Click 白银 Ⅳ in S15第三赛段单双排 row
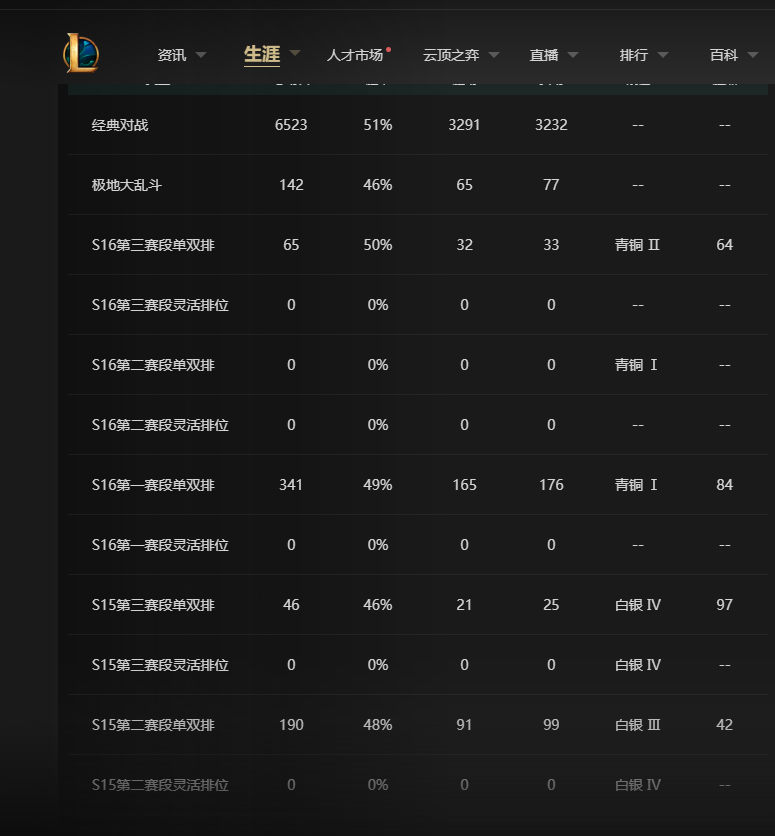Image resolution: width=775 pixels, height=836 pixels. (x=637, y=605)
